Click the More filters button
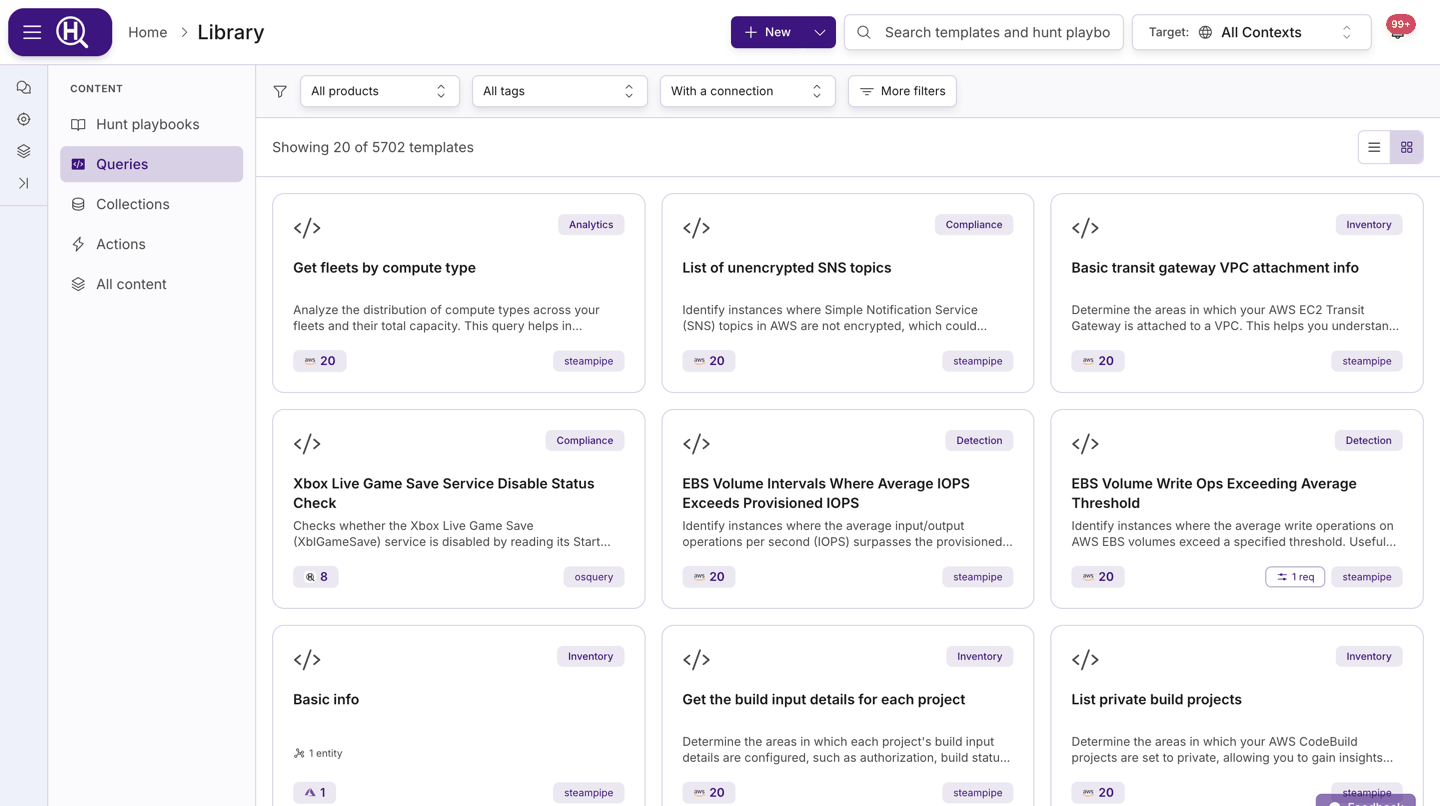Screen dimensions: 1440x806 (x=903, y=91)
